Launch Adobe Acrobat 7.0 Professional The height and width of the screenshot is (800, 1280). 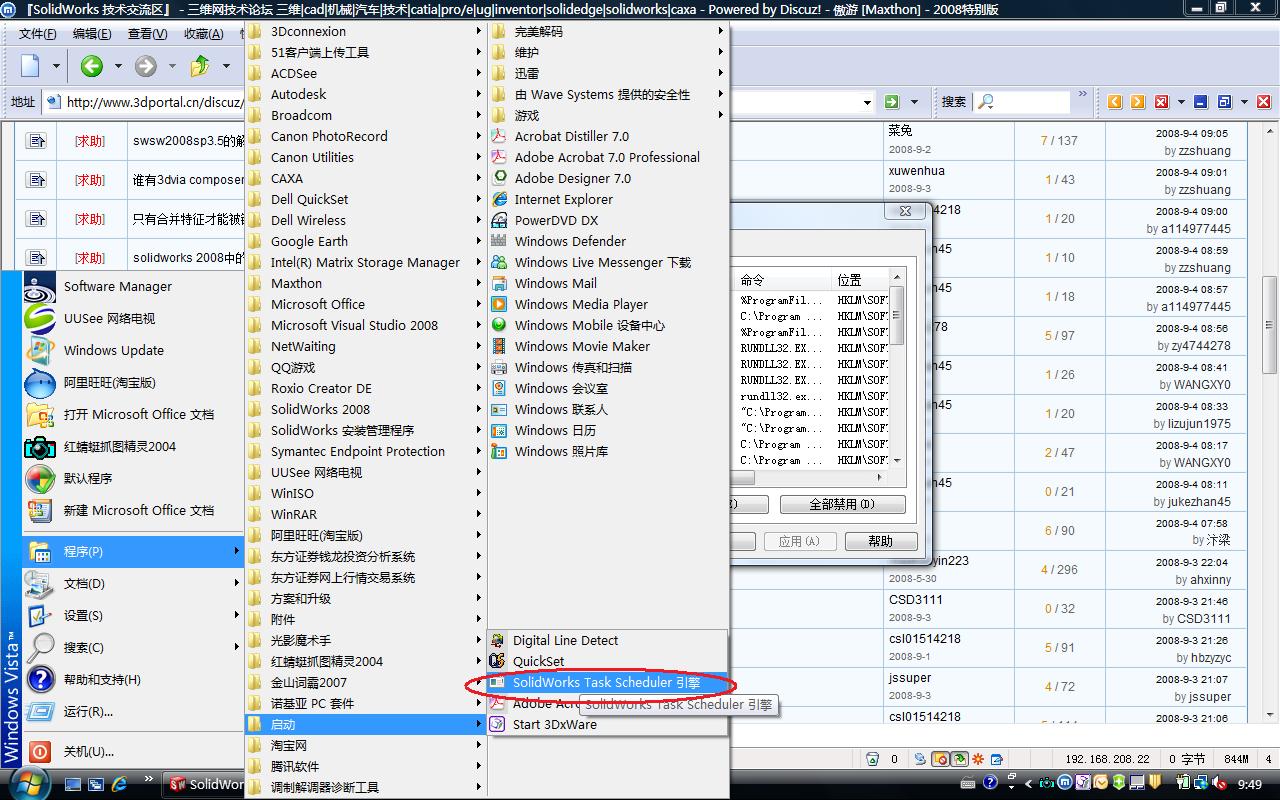coord(608,157)
